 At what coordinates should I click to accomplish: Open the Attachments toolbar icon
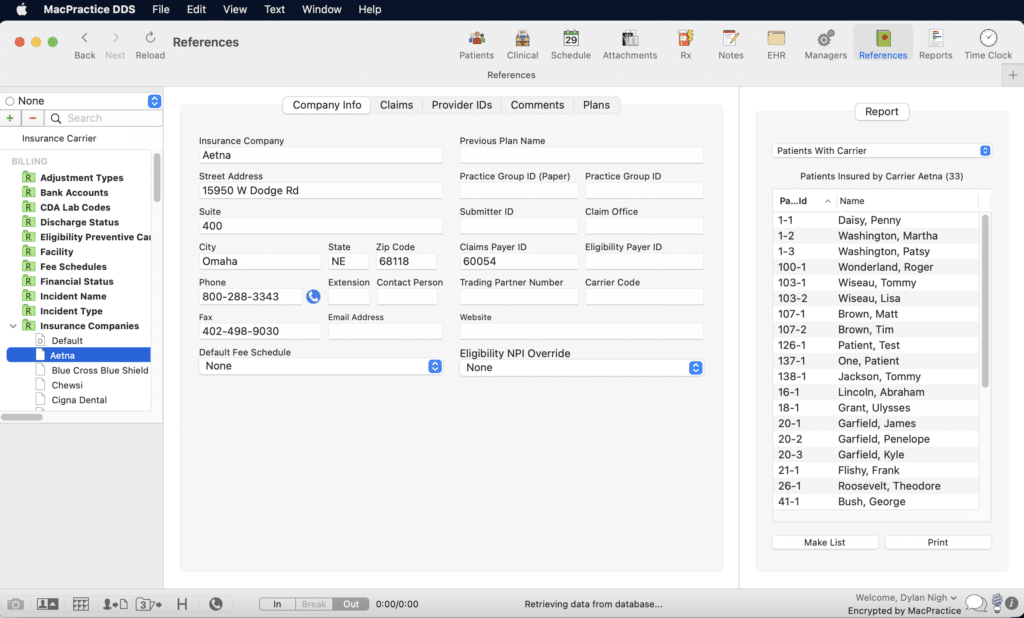click(630, 44)
